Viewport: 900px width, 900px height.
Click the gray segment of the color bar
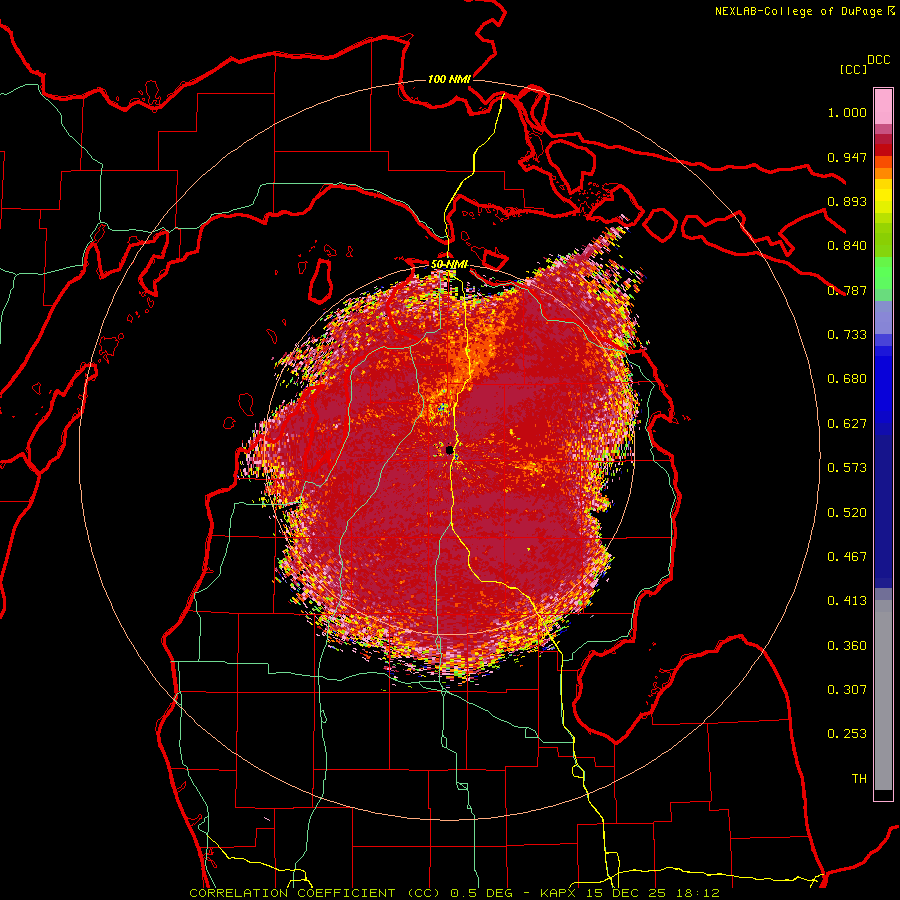tap(883, 695)
